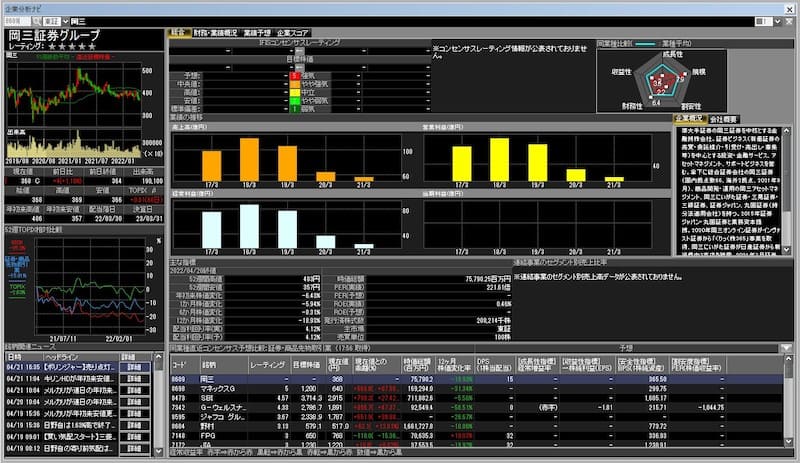Click the 岡三証券グループ company title

[x=54, y=35]
